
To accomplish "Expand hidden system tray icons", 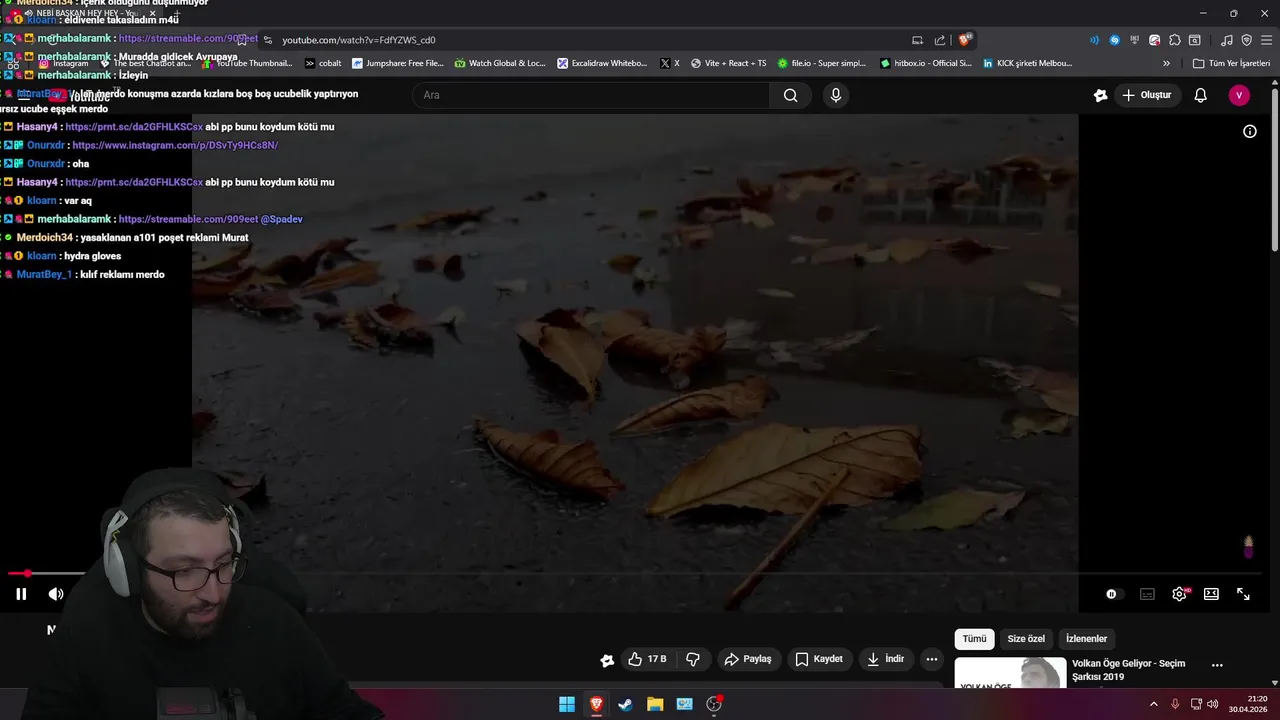I will tap(1153, 704).
